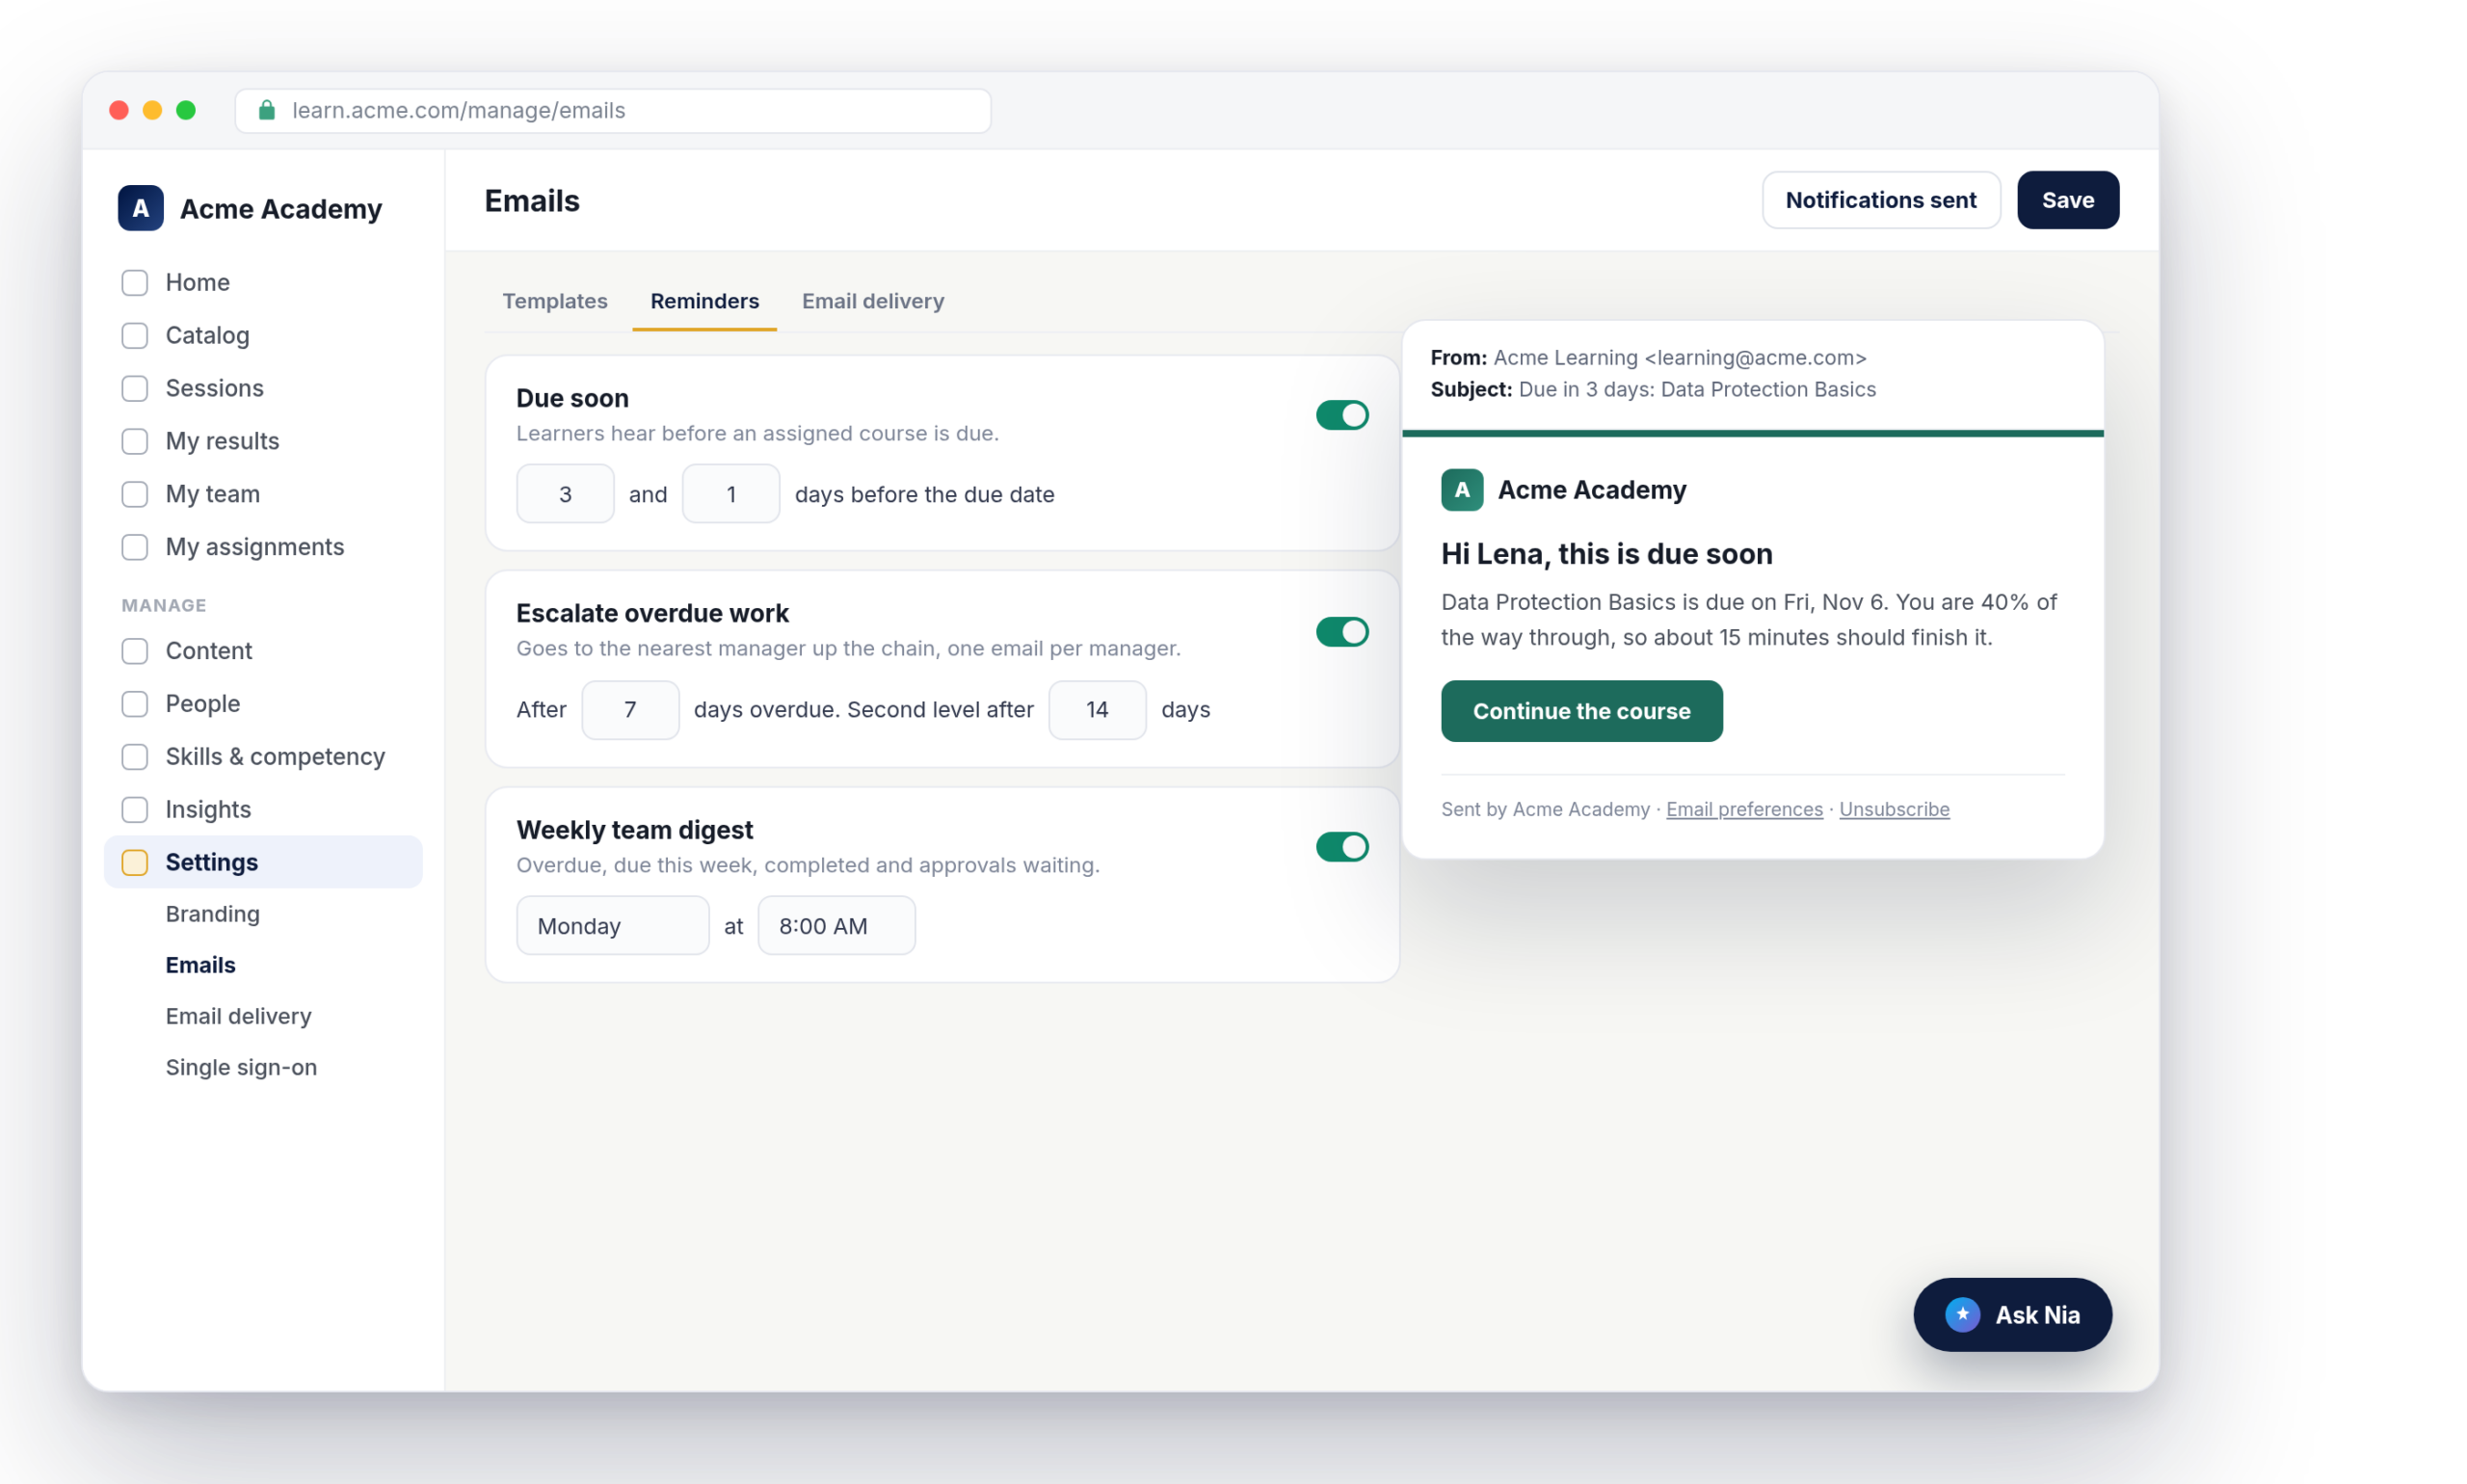
Task: Open Single sign-on settings page
Action: (241, 1067)
